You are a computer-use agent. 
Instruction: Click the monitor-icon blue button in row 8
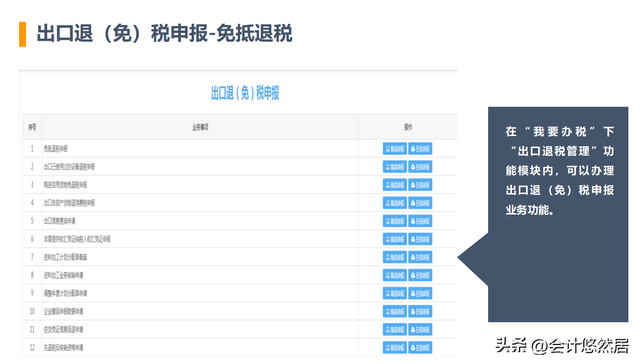pyautogui.click(x=394, y=275)
